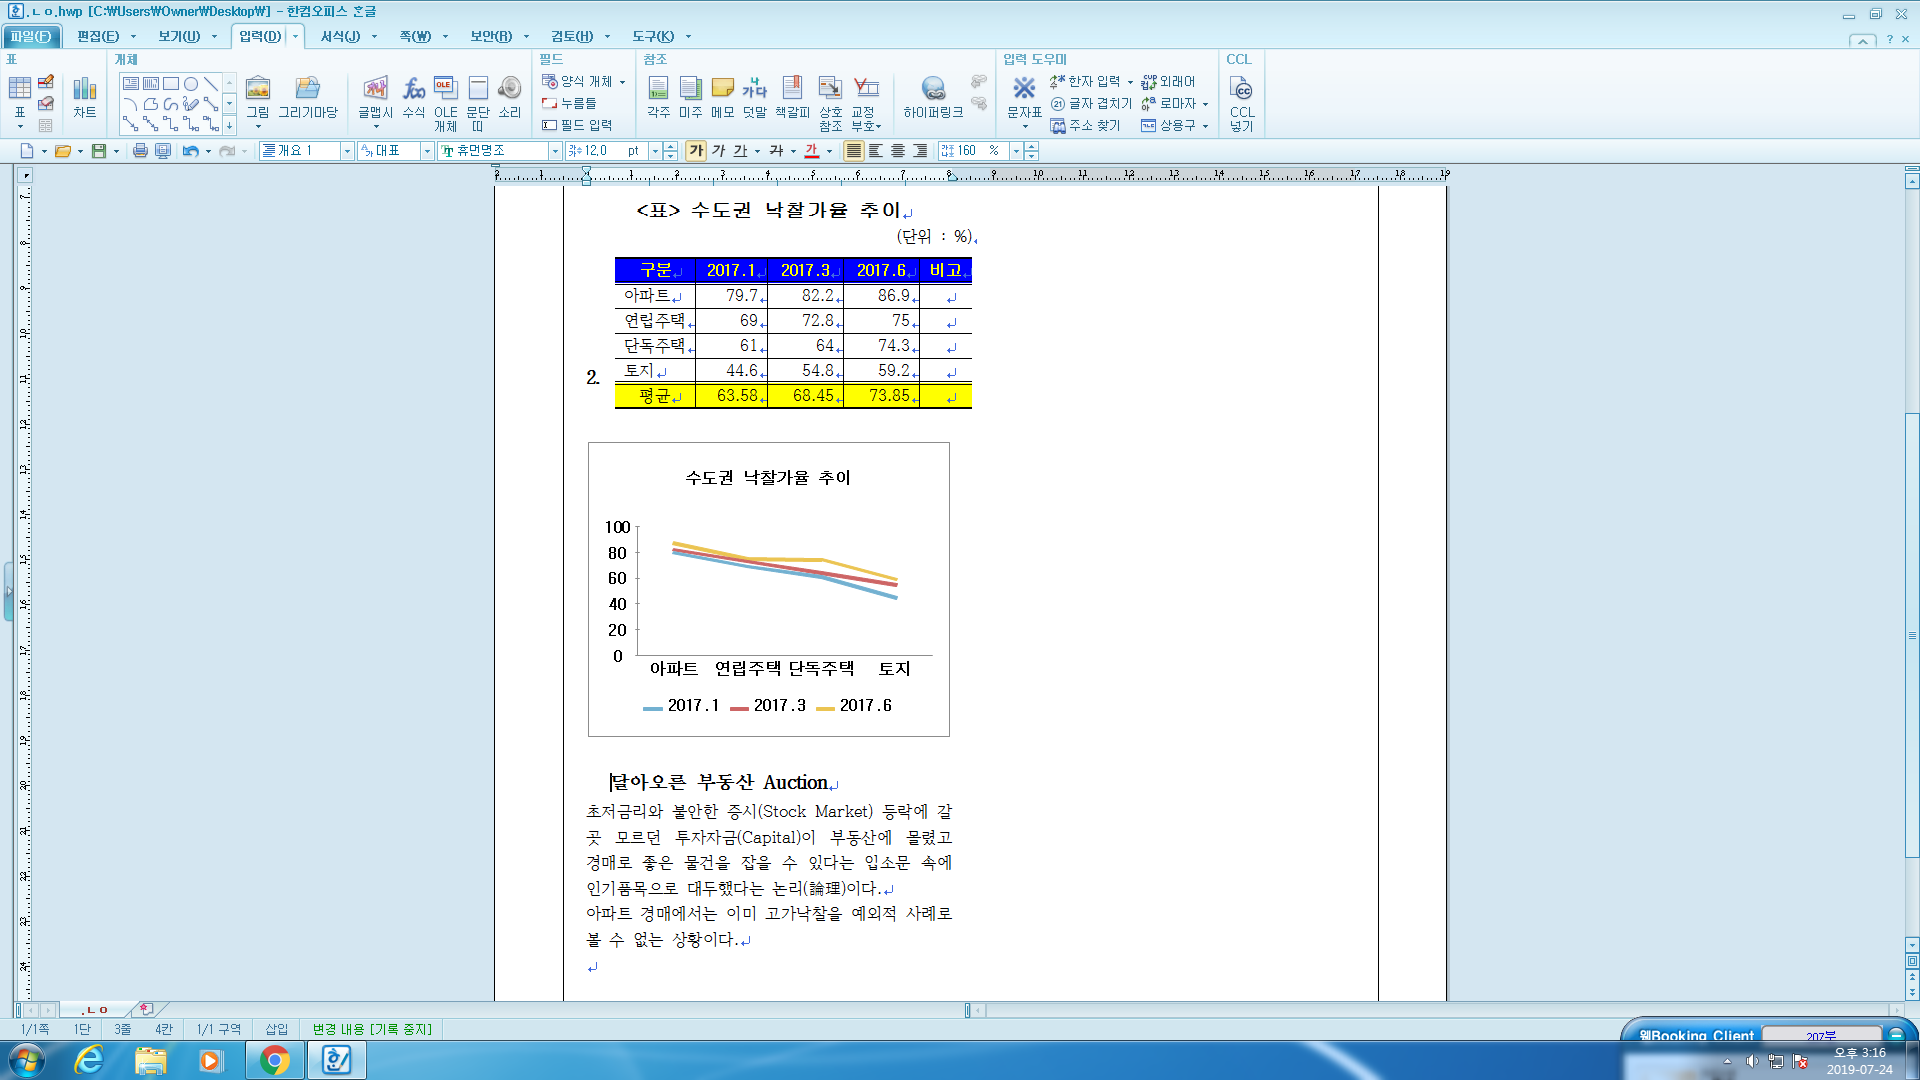Expand the 160% line spacing dropdown
This screenshot has width=1920, height=1080.
(1015, 151)
